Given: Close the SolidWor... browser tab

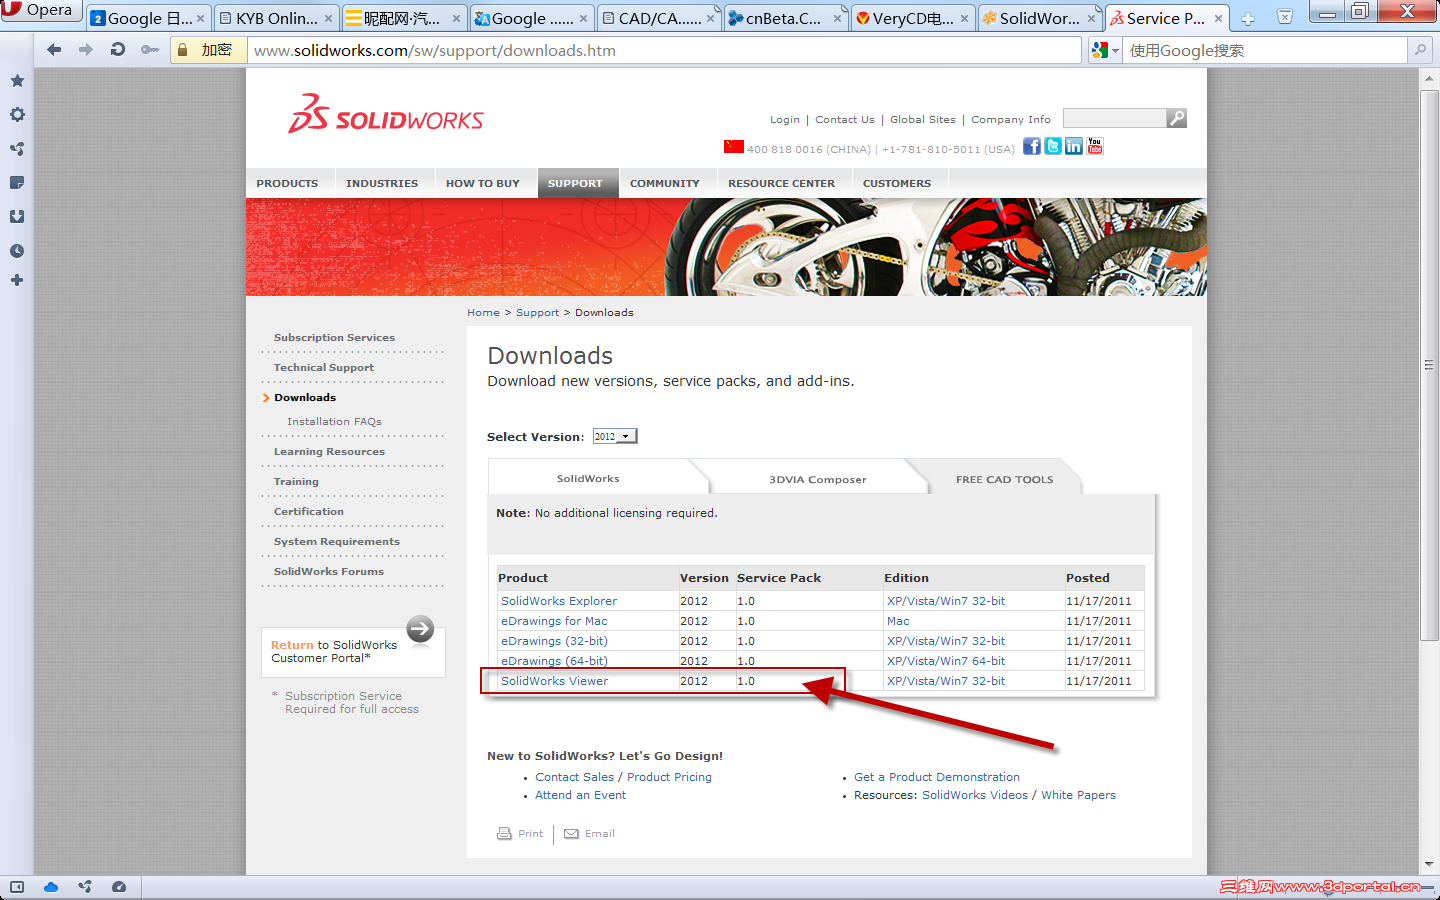Looking at the screenshot, I should click(x=1091, y=18).
